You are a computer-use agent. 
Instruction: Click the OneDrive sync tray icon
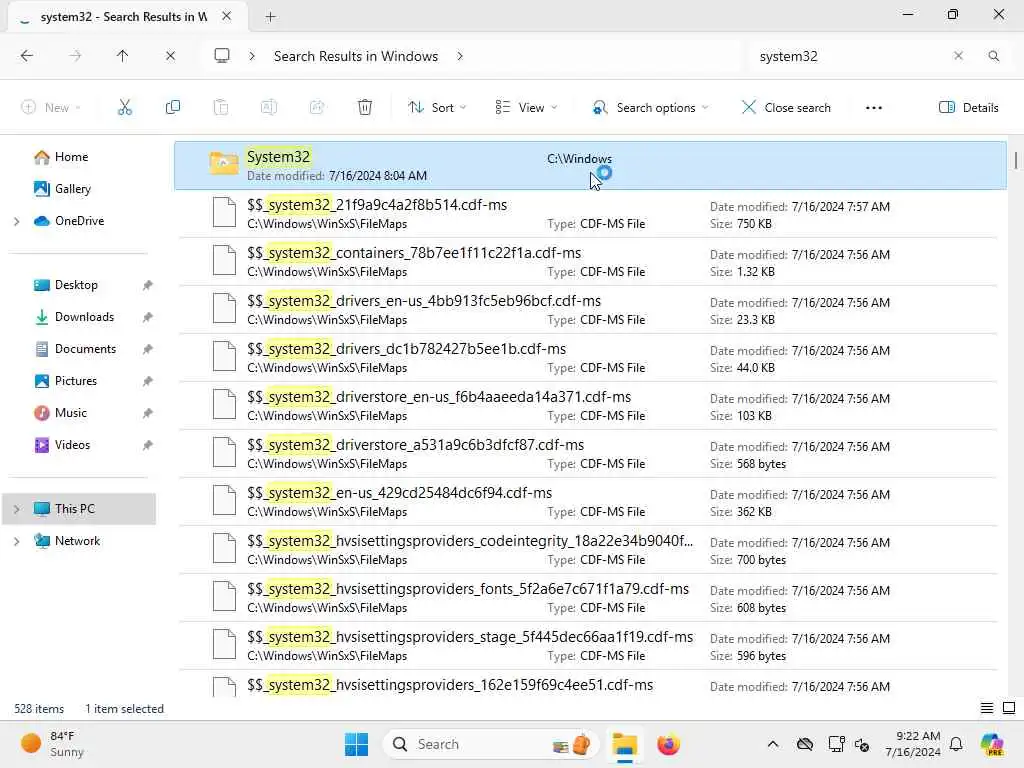click(x=805, y=744)
